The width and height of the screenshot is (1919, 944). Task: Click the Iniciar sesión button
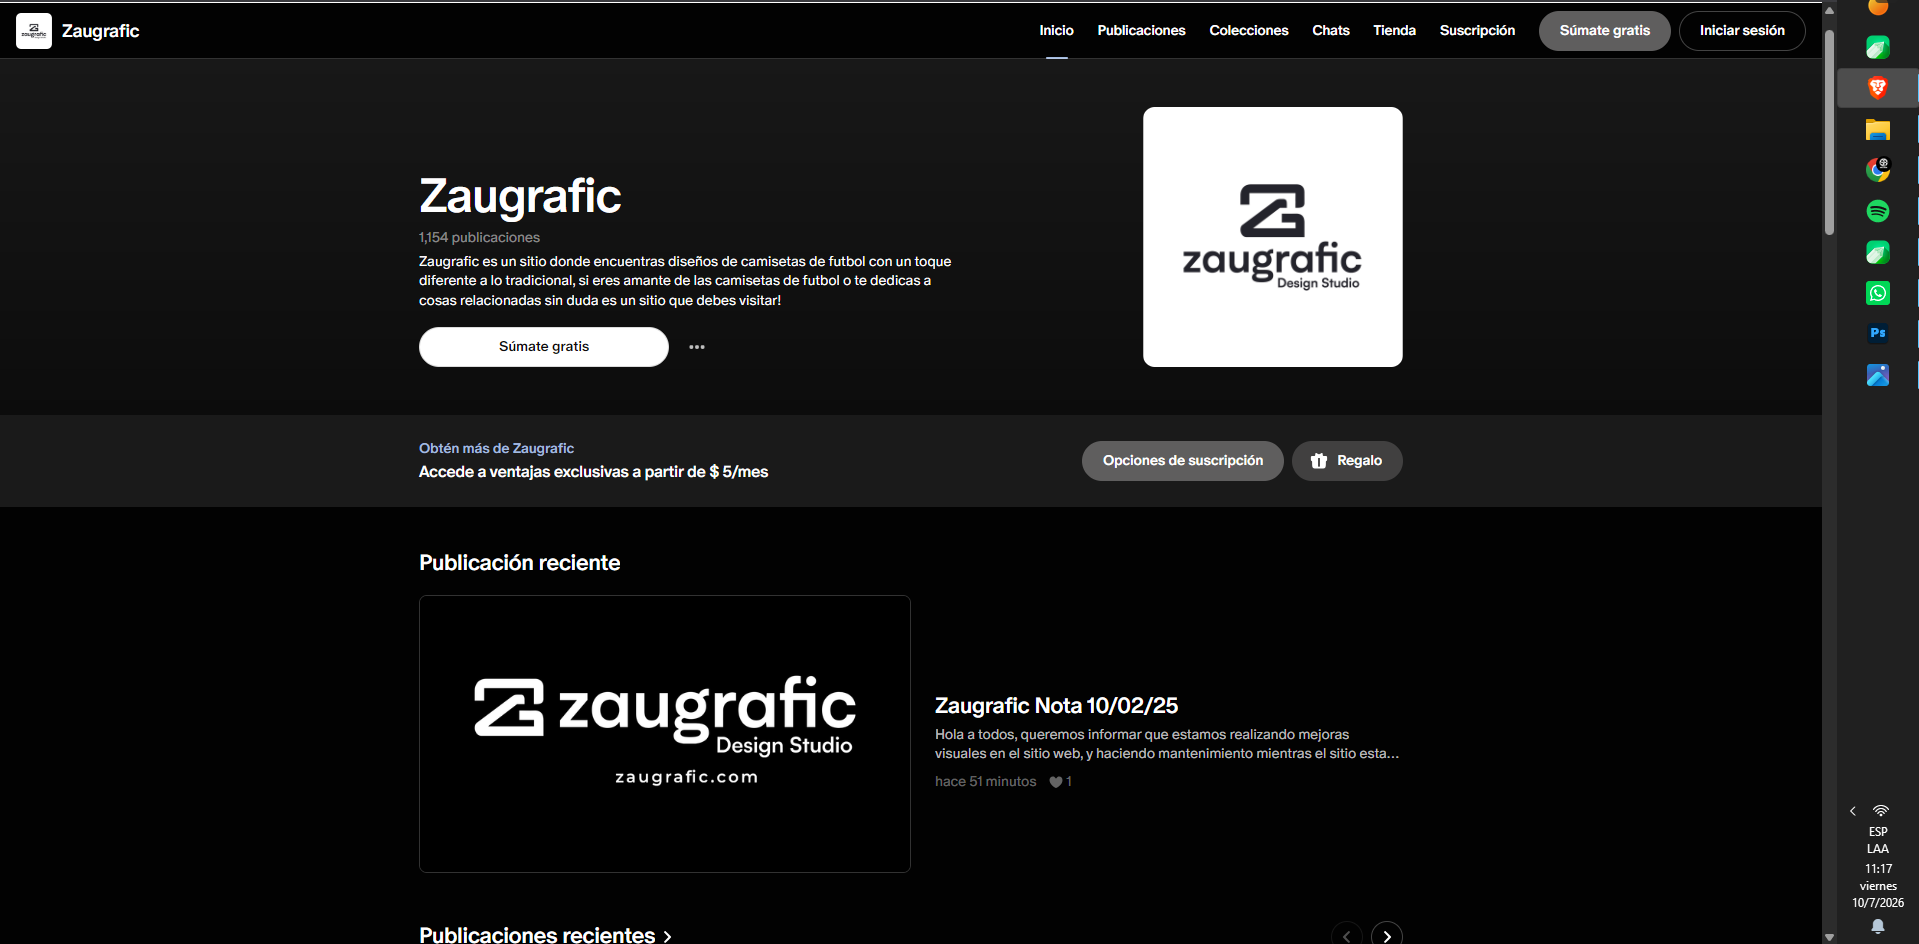pos(1742,31)
